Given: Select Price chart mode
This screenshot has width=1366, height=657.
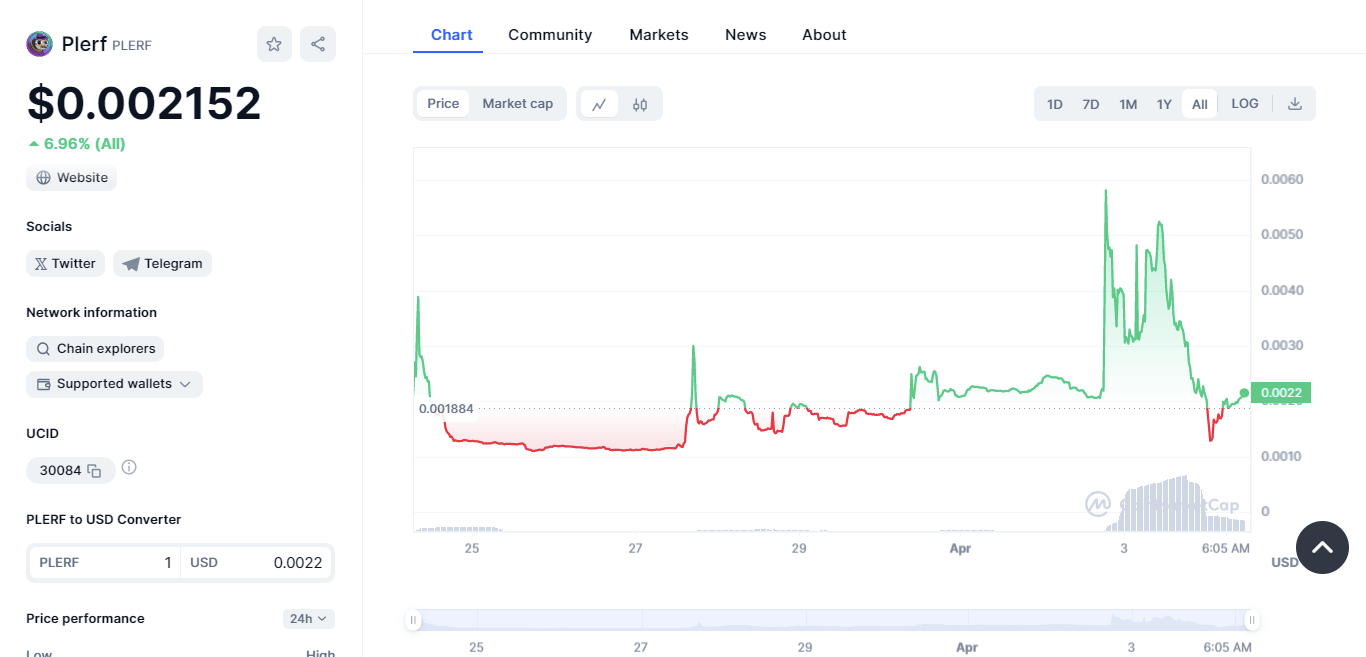Looking at the screenshot, I should click(x=443, y=104).
